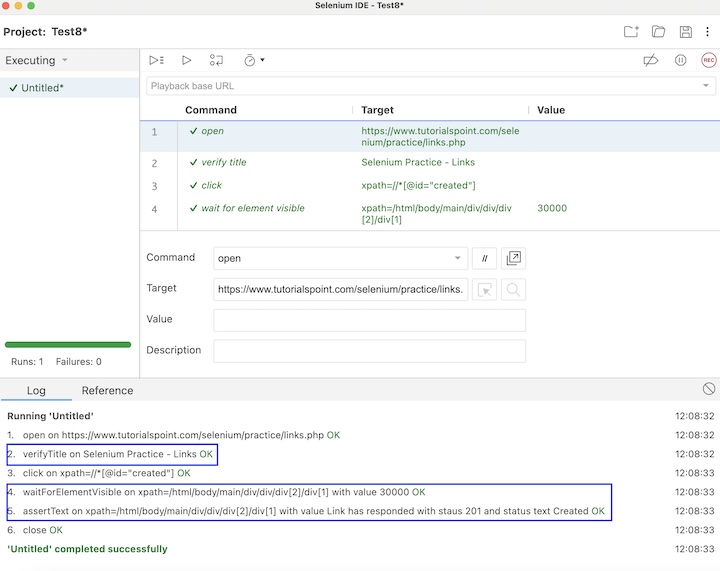Open the Playback base URL dropdown arrow

(x=706, y=86)
